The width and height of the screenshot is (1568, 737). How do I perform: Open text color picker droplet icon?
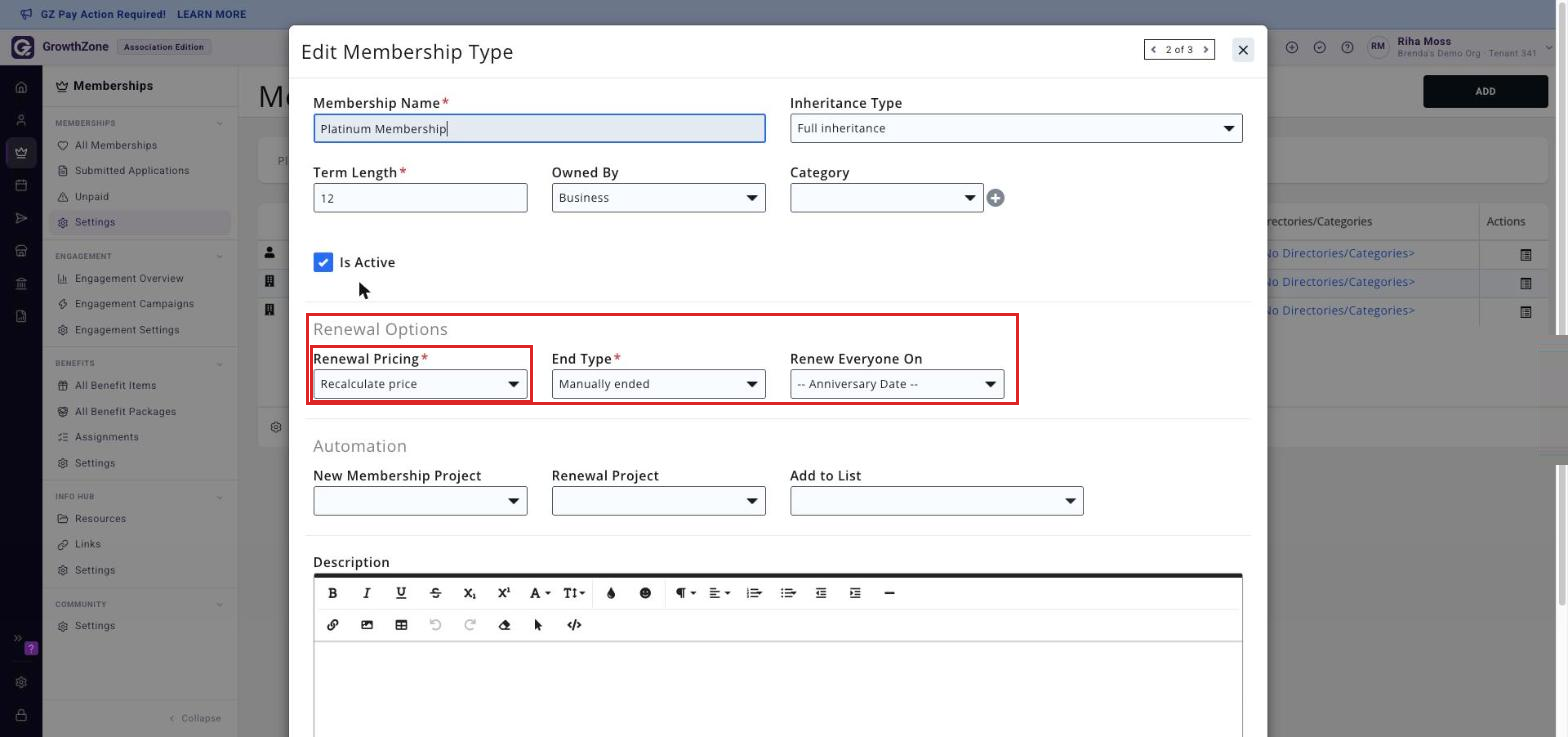611,593
